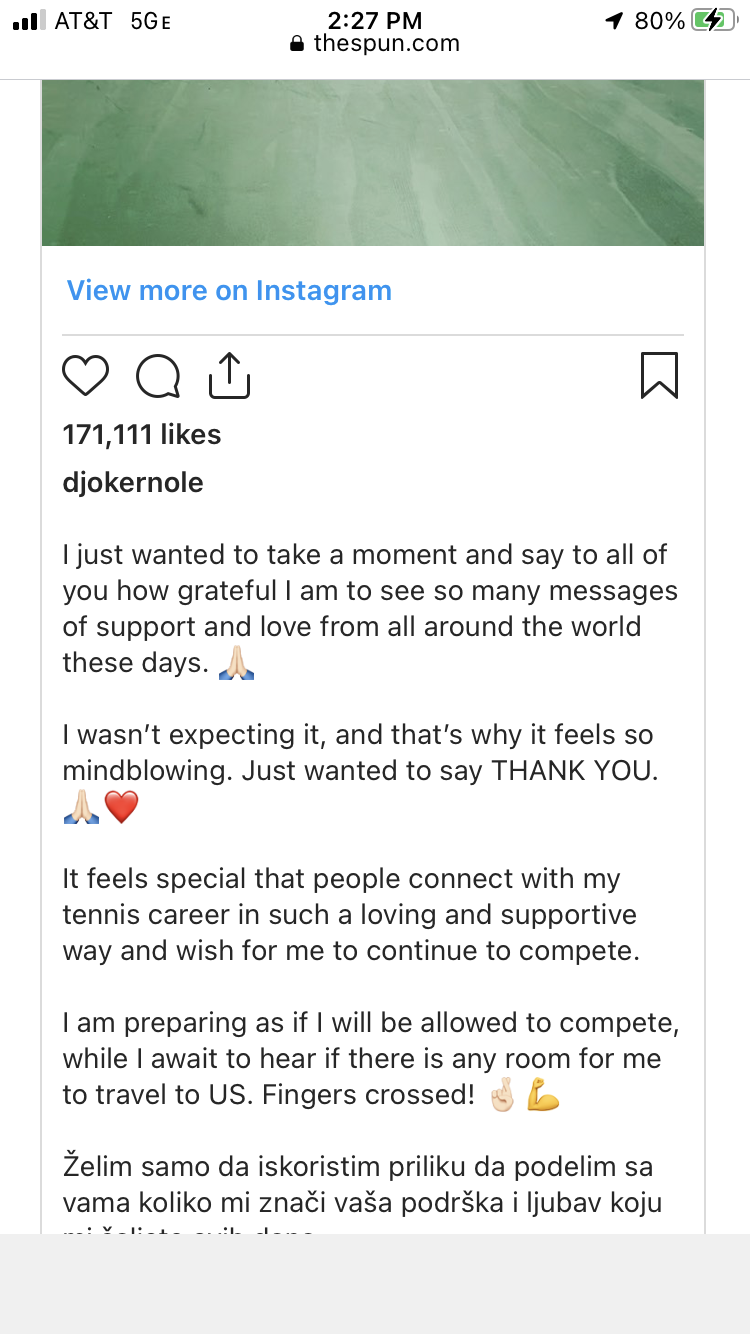Tap the share arrow icon
The width and height of the screenshot is (750, 1334).
pos(229,376)
